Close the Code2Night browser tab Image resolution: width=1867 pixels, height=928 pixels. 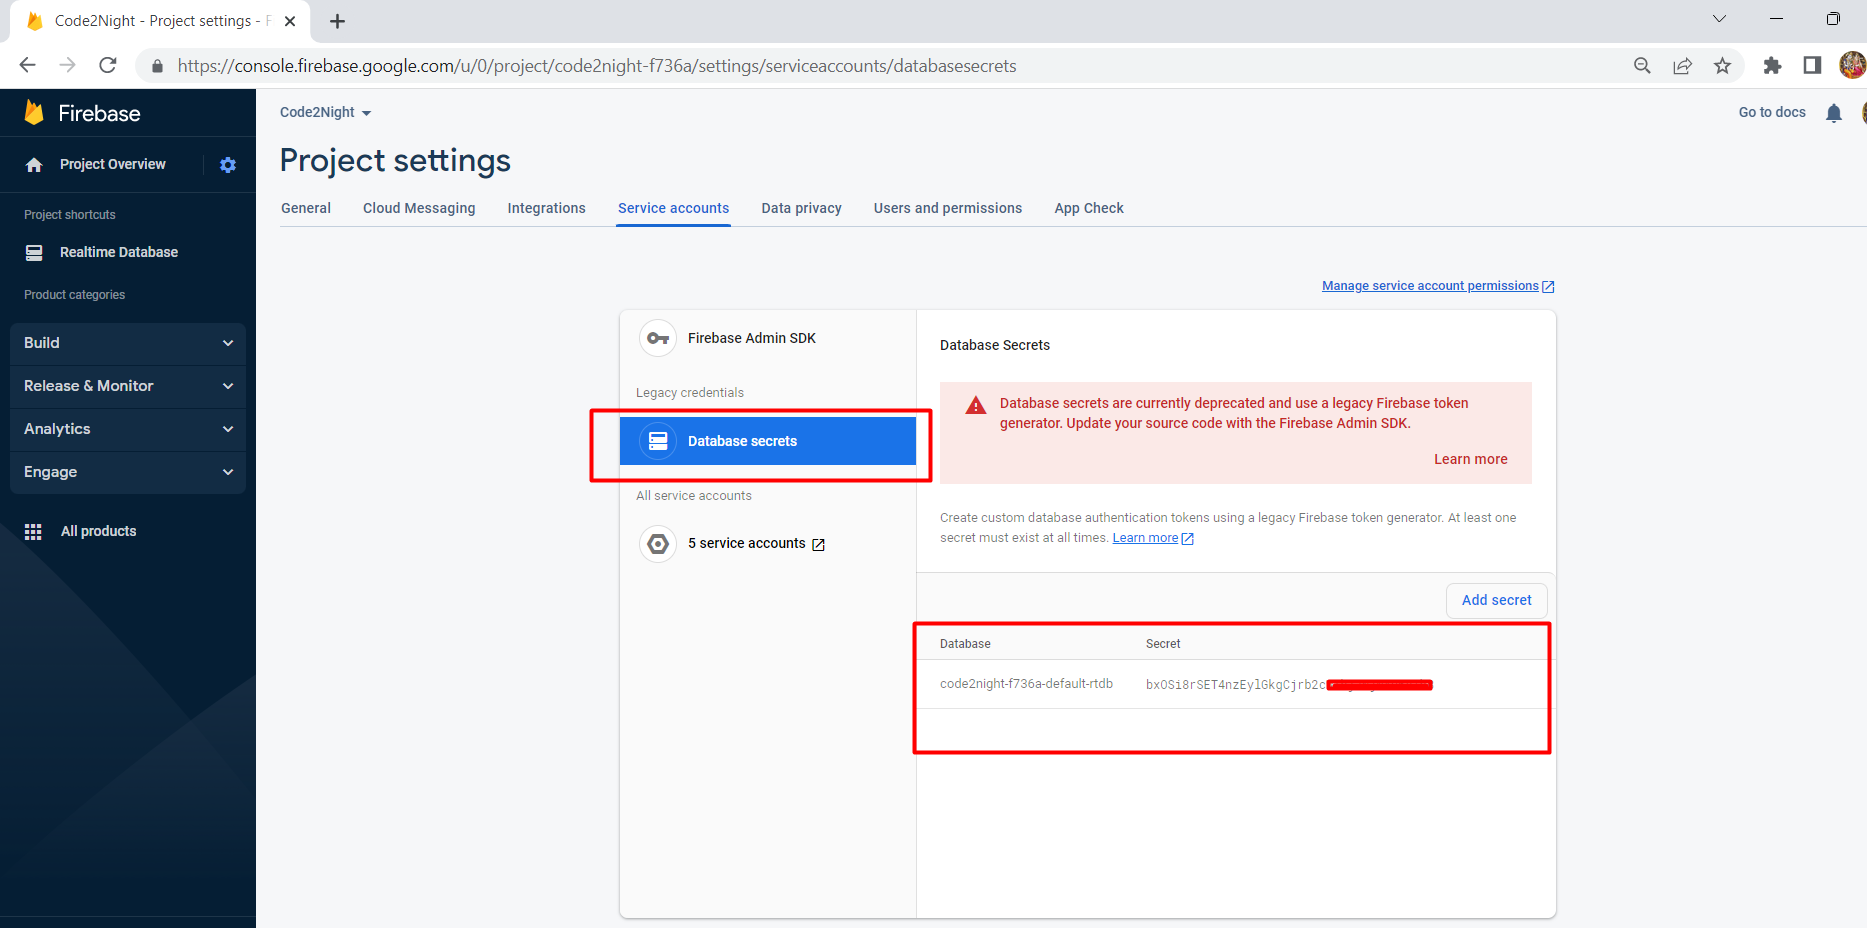click(290, 21)
